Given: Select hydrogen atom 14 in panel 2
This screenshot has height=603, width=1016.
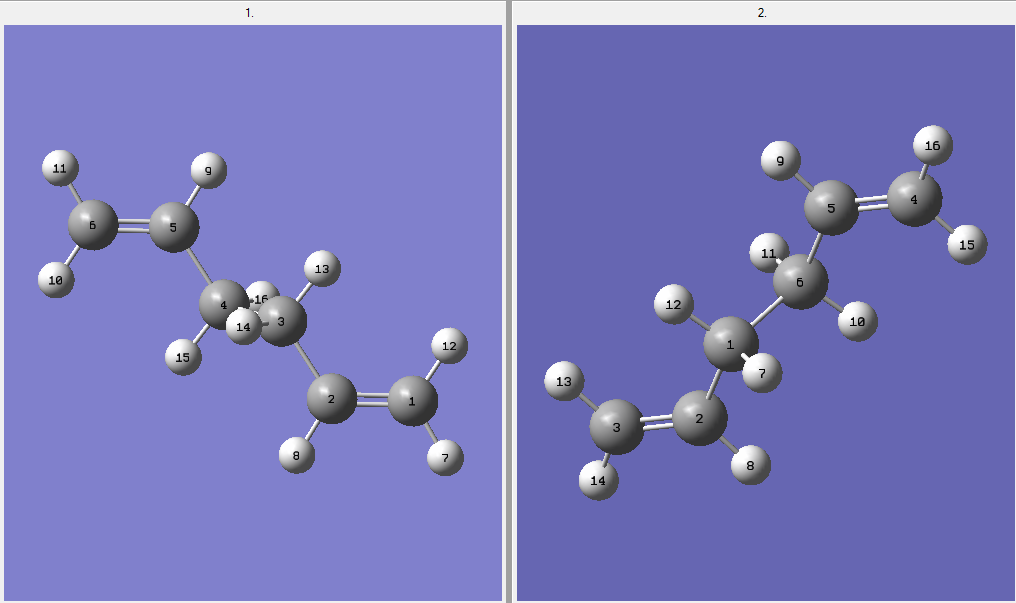Looking at the screenshot, I should 598,481.
